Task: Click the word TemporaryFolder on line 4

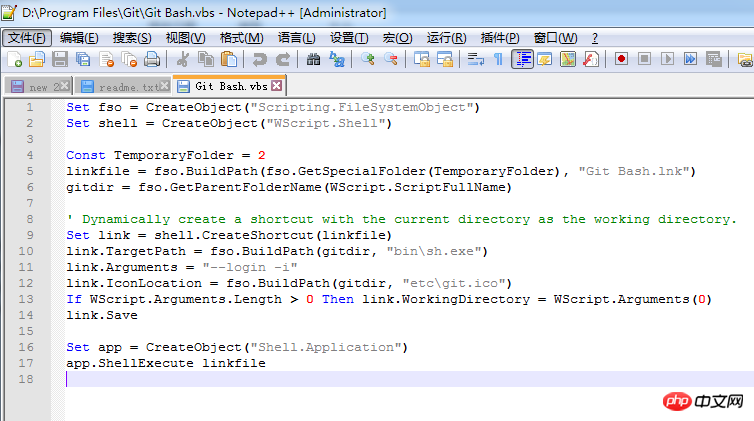Action: (x=174, y=155)
